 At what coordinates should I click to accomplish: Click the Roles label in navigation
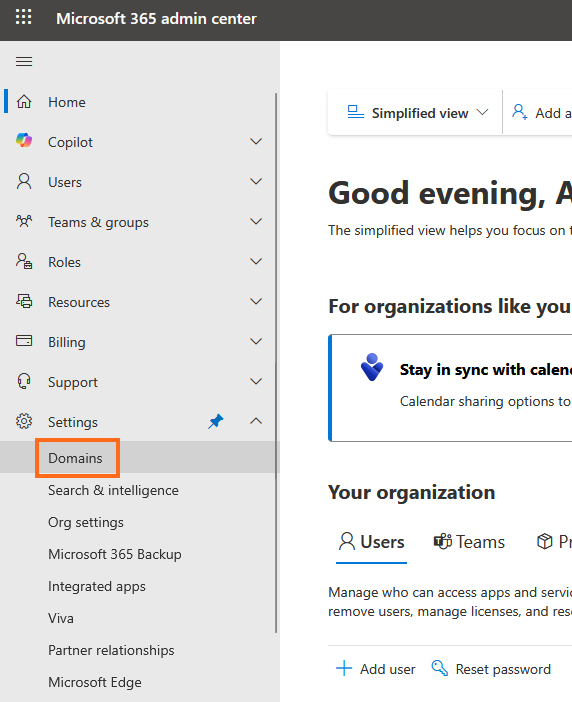point(64,262)
